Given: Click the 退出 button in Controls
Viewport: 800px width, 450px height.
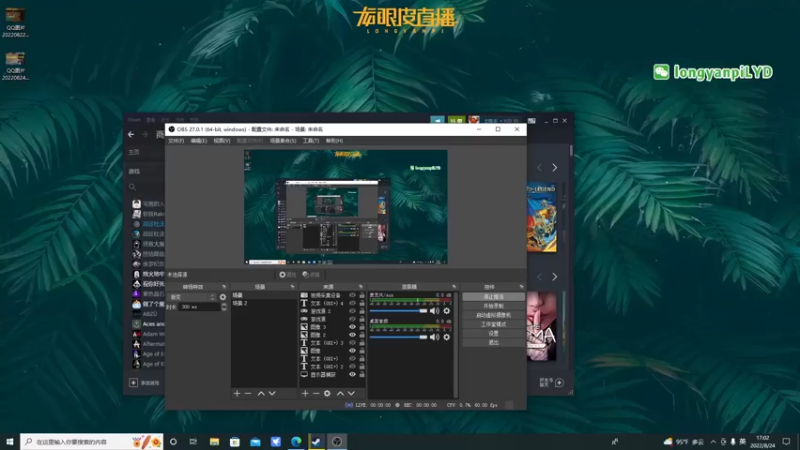Looking at the screenshot, I should [493, 342].
